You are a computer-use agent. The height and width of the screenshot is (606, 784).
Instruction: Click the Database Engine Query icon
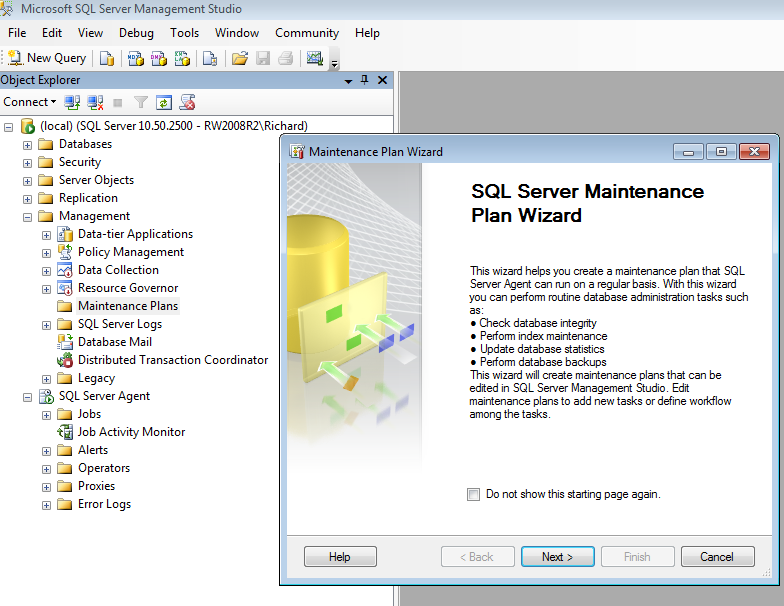(107, 58)
